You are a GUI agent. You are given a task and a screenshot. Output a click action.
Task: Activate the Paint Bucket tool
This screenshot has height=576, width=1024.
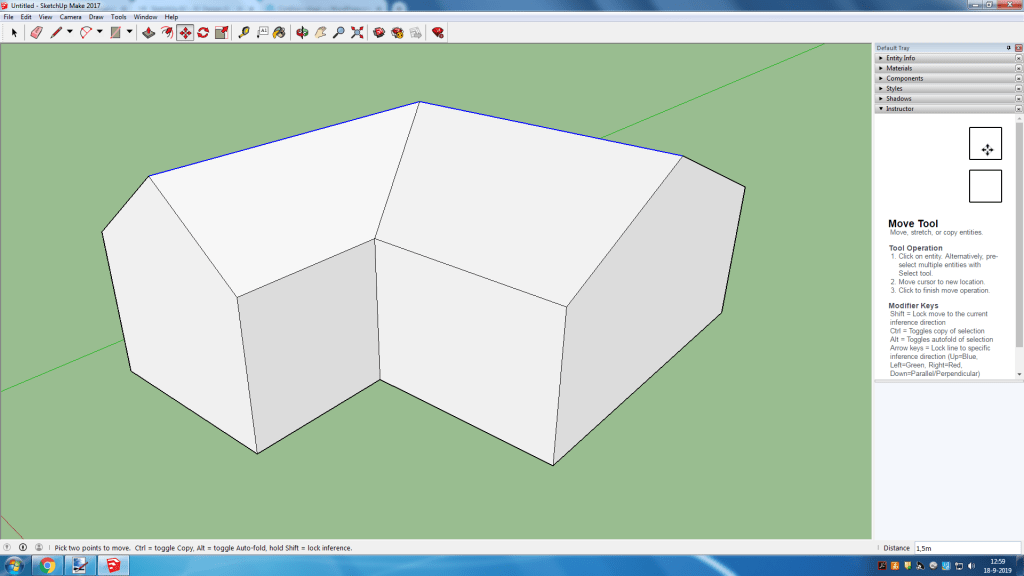tap(279, 32)
